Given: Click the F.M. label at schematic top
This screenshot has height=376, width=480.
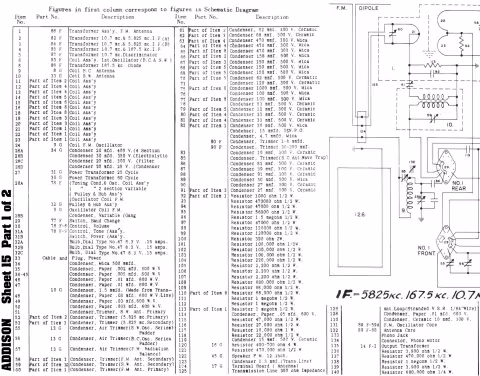Looking at the screenshot, I should click(x=341, y=8).
